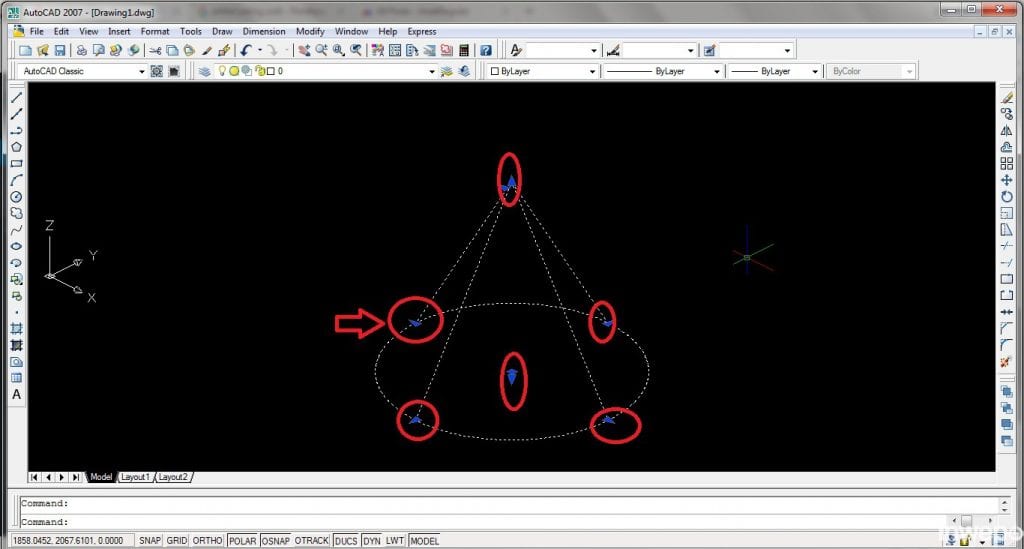1024x549 pixels.
Task: Open the ByLayer color control dropdown
Action: click(x=543, y=71)
